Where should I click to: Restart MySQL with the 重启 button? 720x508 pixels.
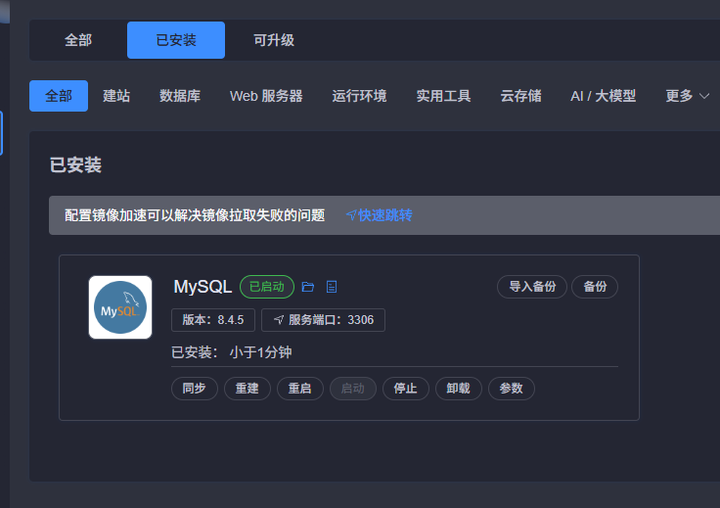(x=300, y=389)
